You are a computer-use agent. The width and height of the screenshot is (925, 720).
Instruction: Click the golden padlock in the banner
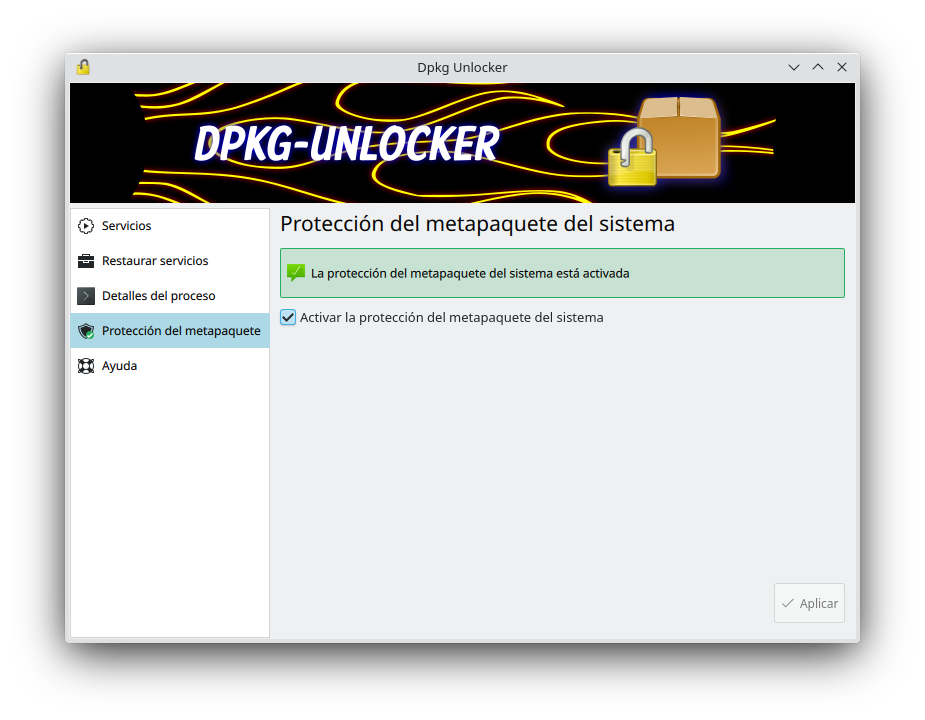[633, 157]
